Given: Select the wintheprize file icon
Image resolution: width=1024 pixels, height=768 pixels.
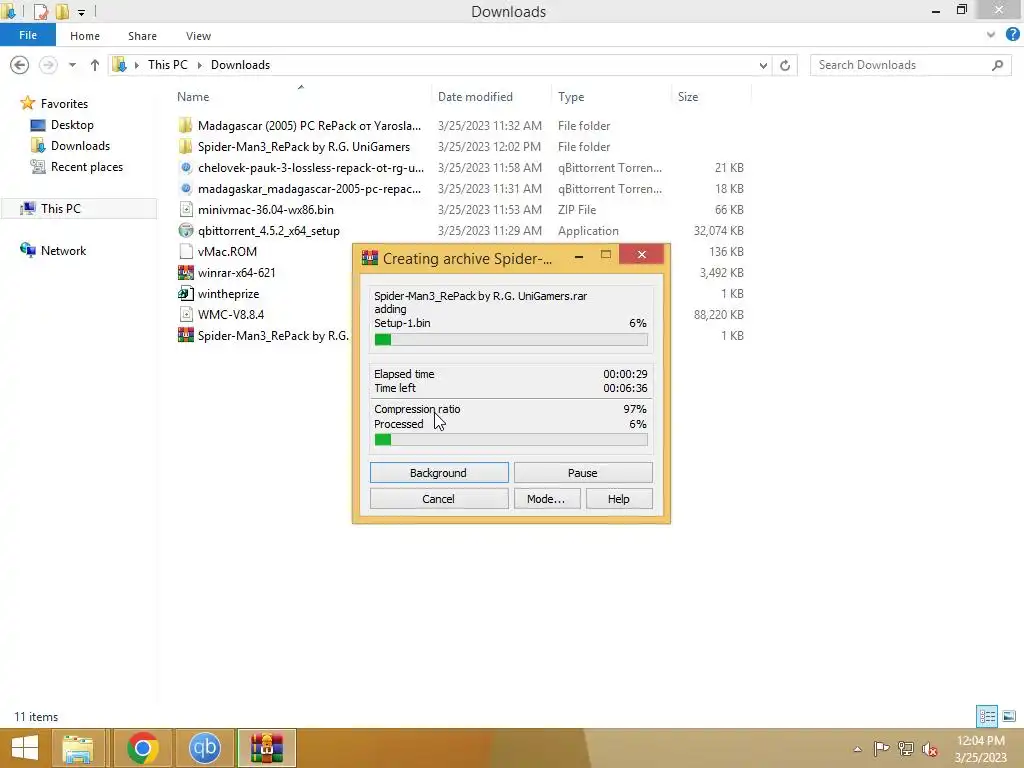Looking at the screenshot, I should [x=186, y=293].
